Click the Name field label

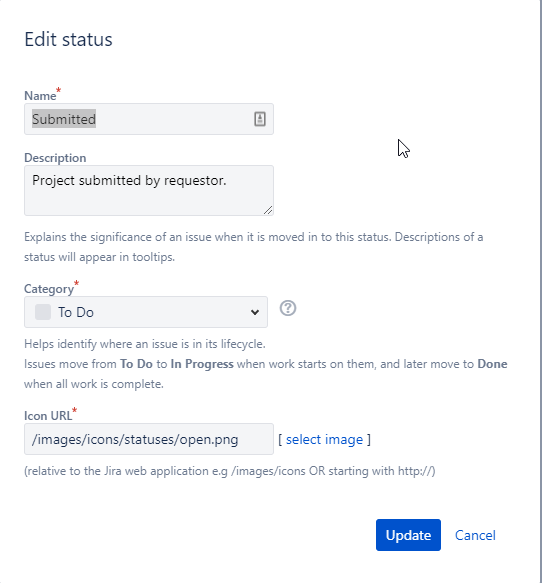click(40, 96)
